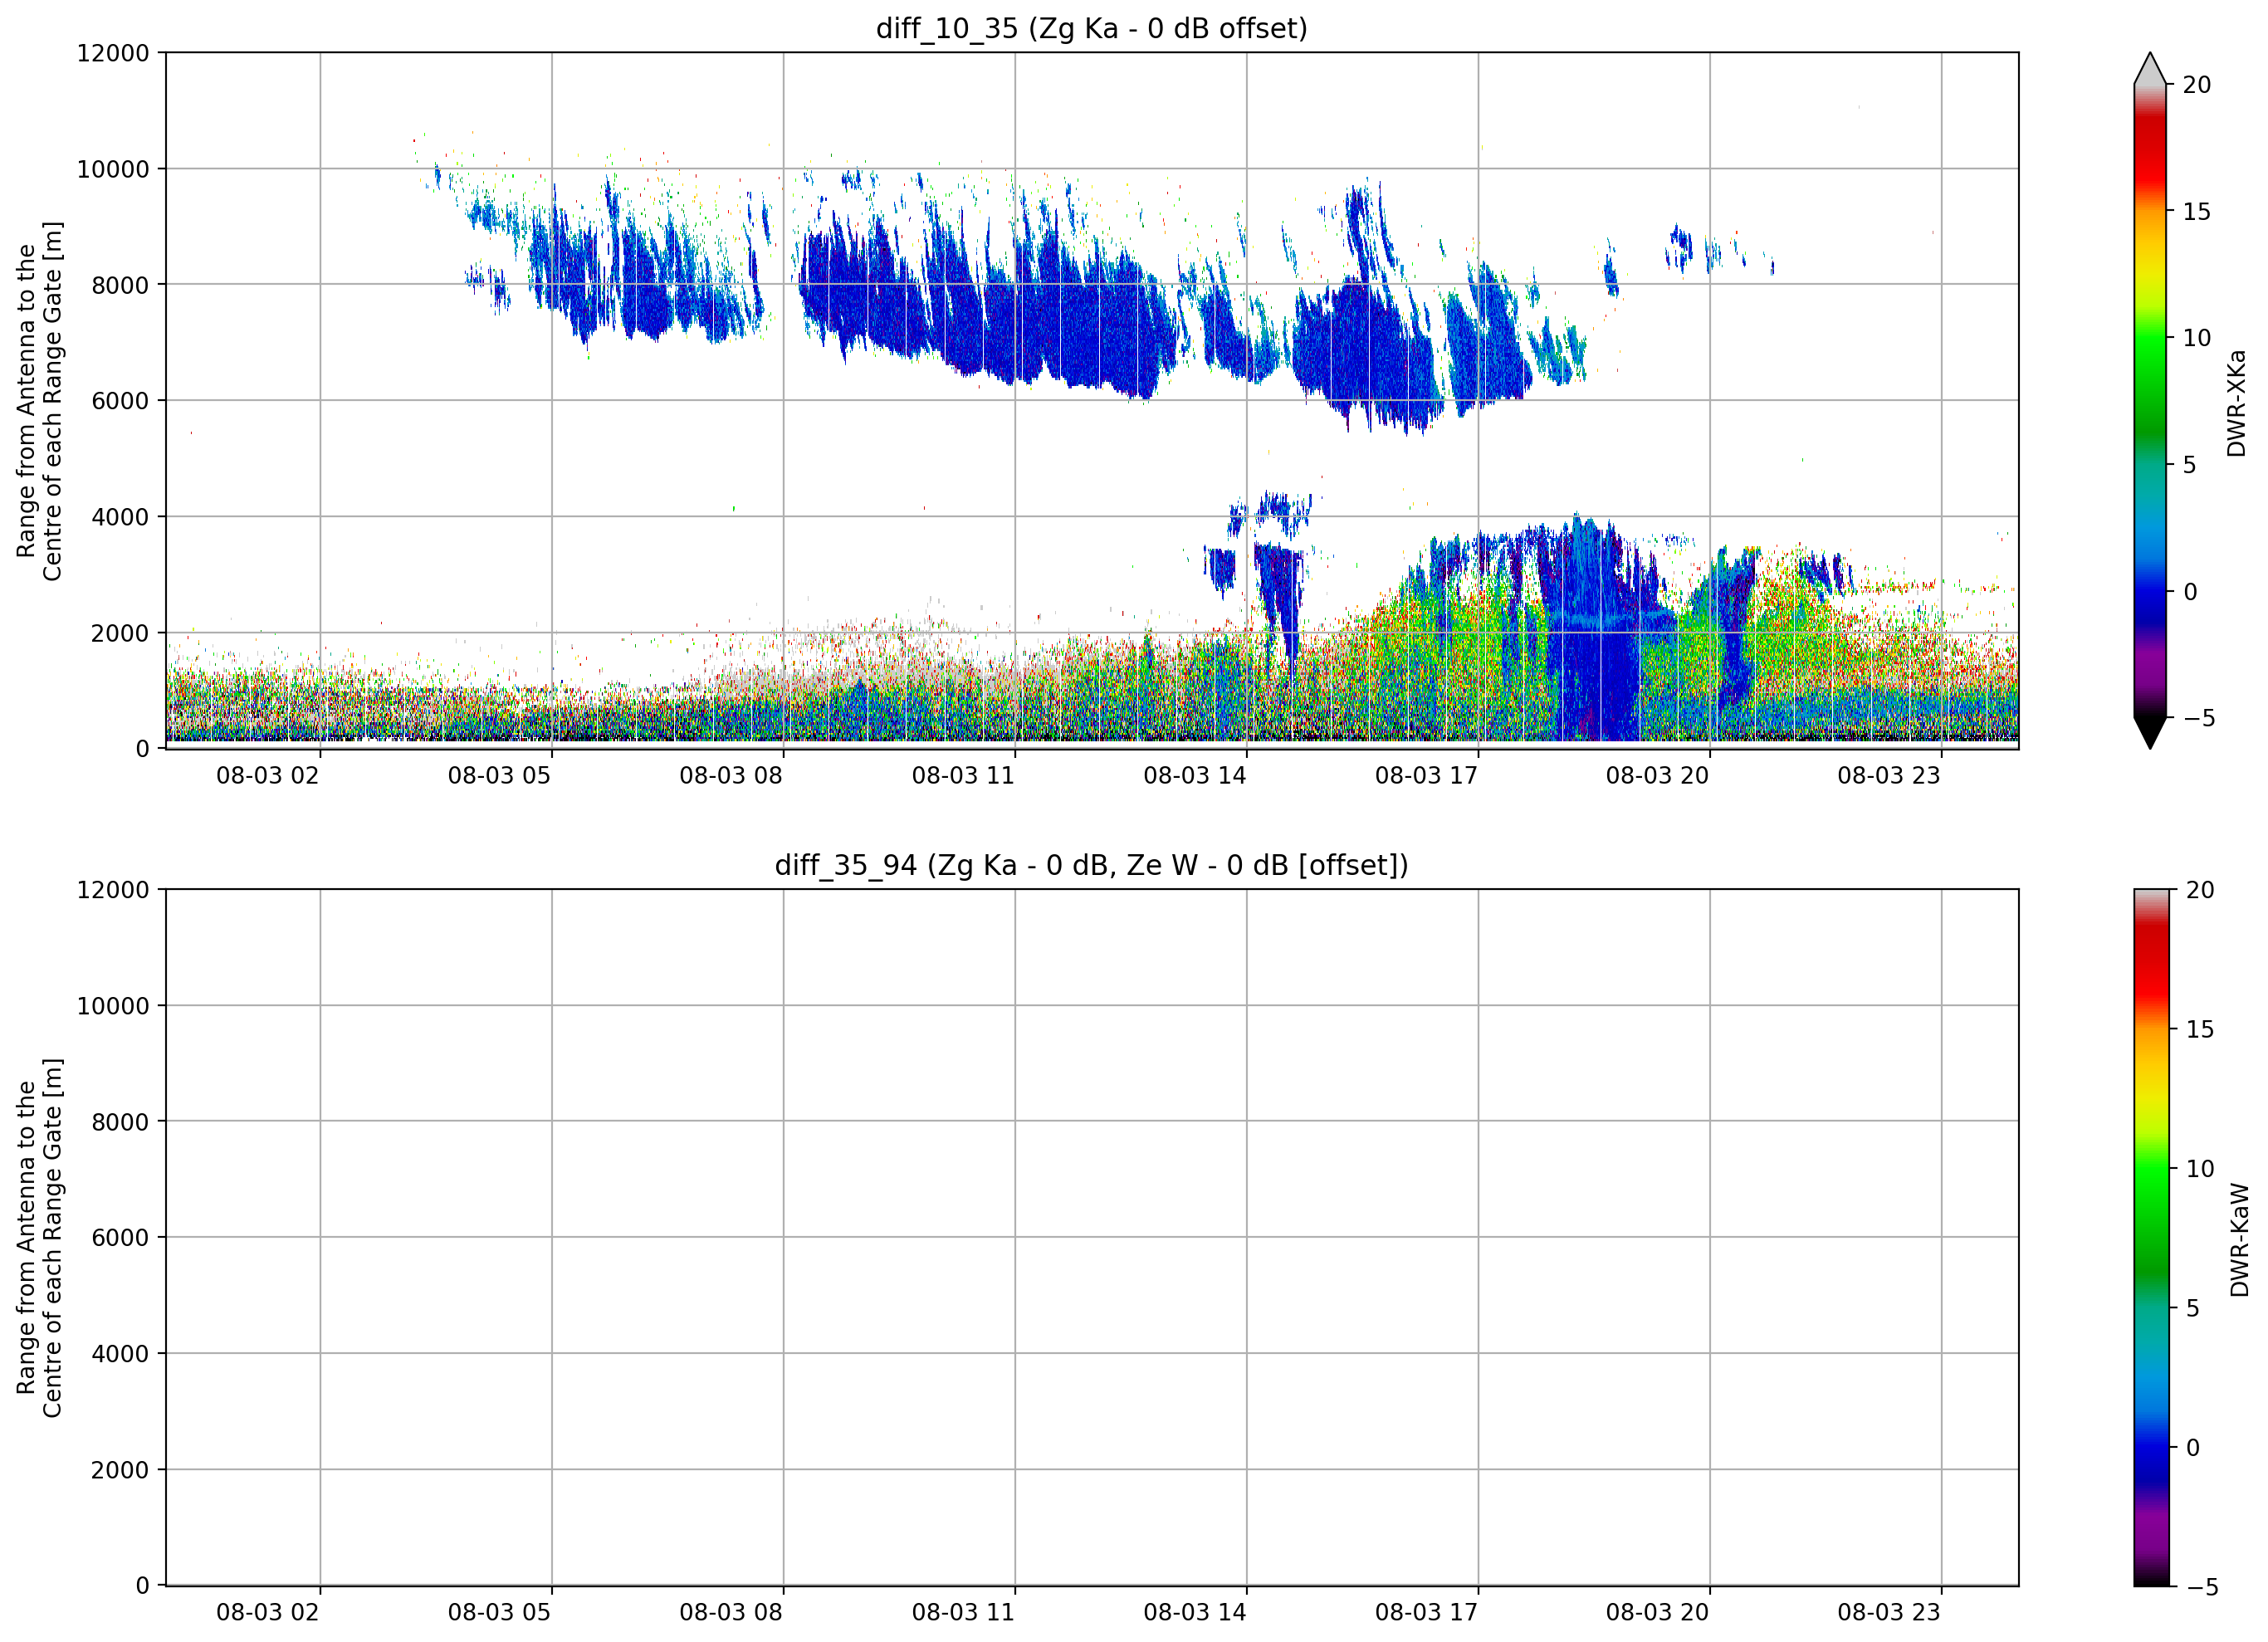The height and width of the screenshot is (1642, 2268).
Task: Click the DWR-XKa colorbar label
Action: click(x=2236, y=403)
